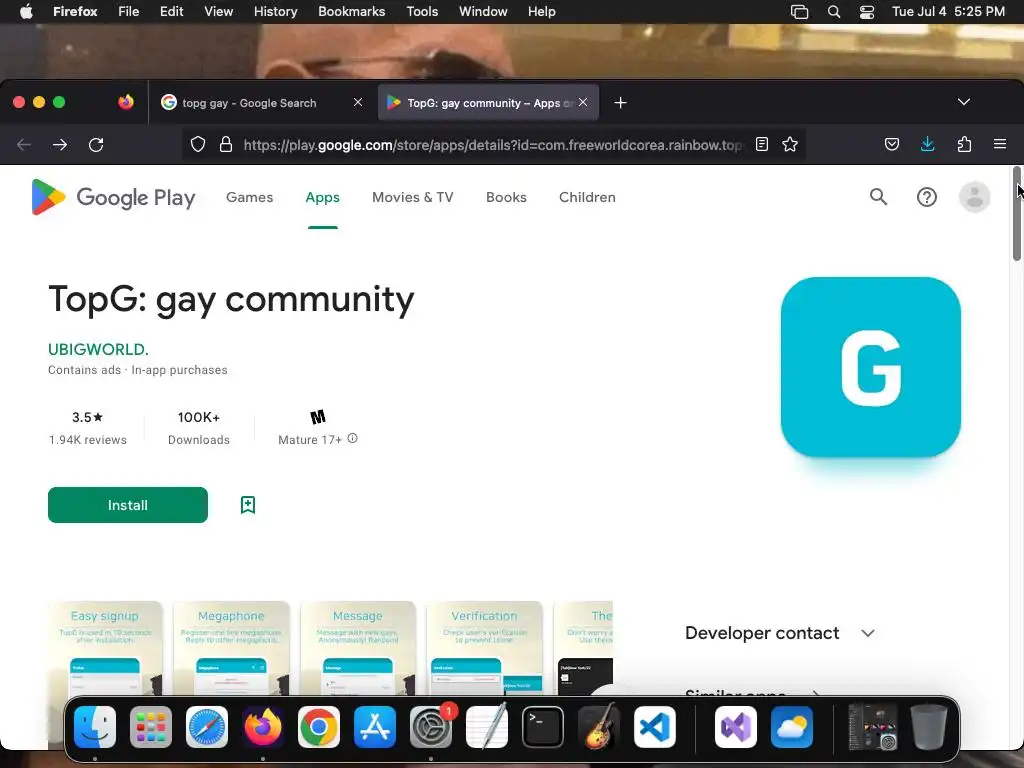Viewport: 1024px width, 768px height.
Task: Open the Google Play help center icon
Action: [927, 197]
